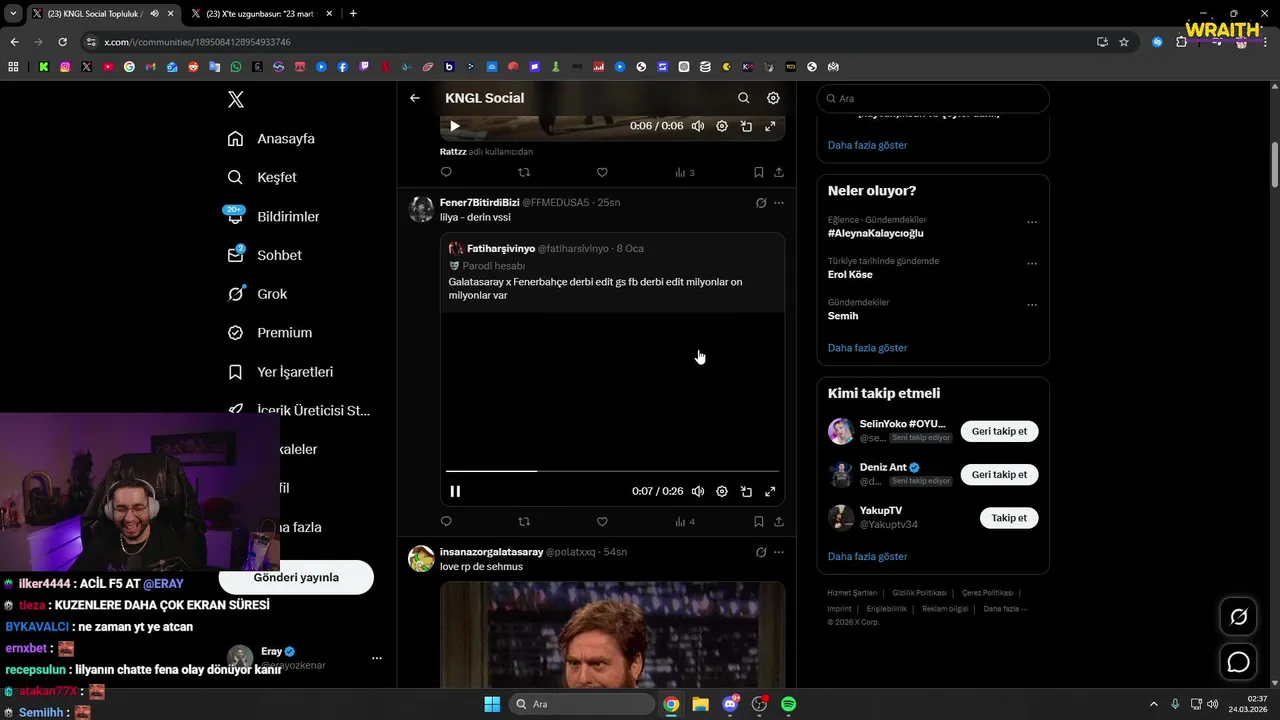Follow back Deniz Ant
The height and width of the screenshot is (720, 1280).
[x=999, y=474]
